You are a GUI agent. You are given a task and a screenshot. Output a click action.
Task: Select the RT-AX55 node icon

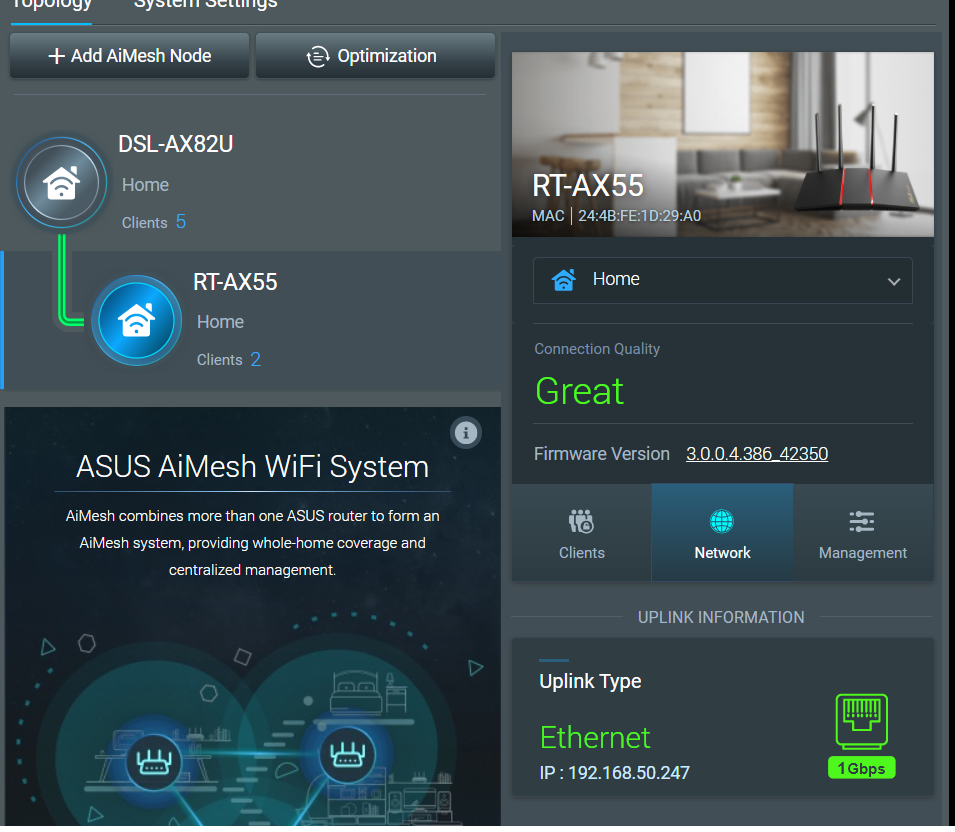[x=136, y=320]
